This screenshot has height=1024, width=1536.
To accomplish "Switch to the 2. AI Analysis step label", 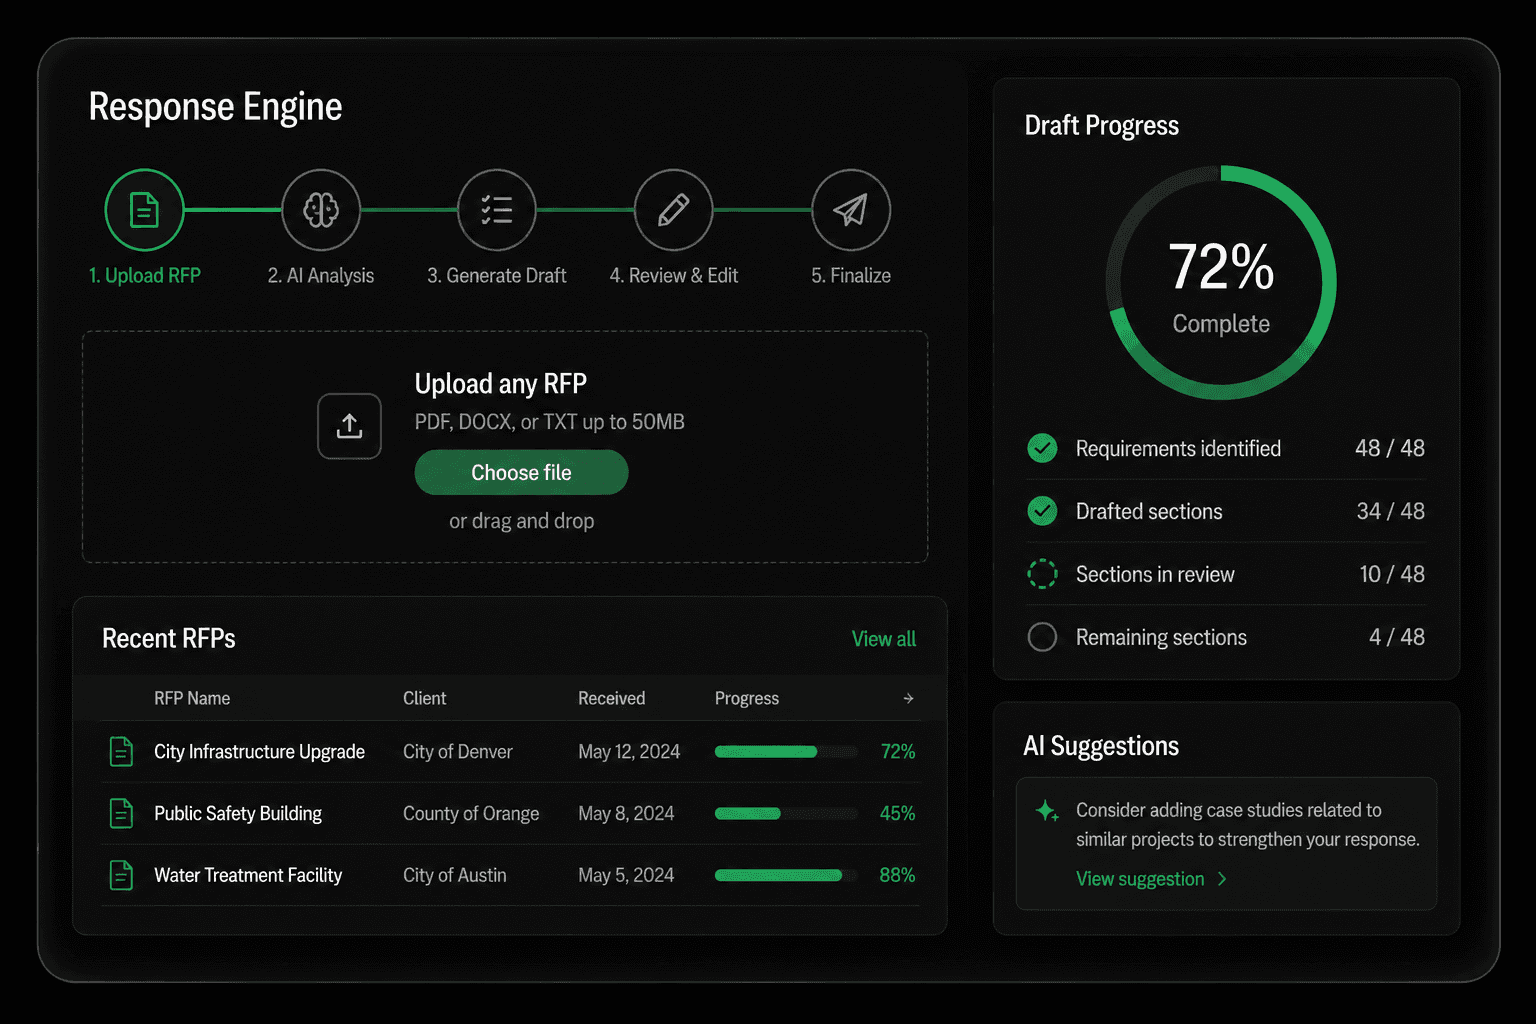I will tap(321, 275).
